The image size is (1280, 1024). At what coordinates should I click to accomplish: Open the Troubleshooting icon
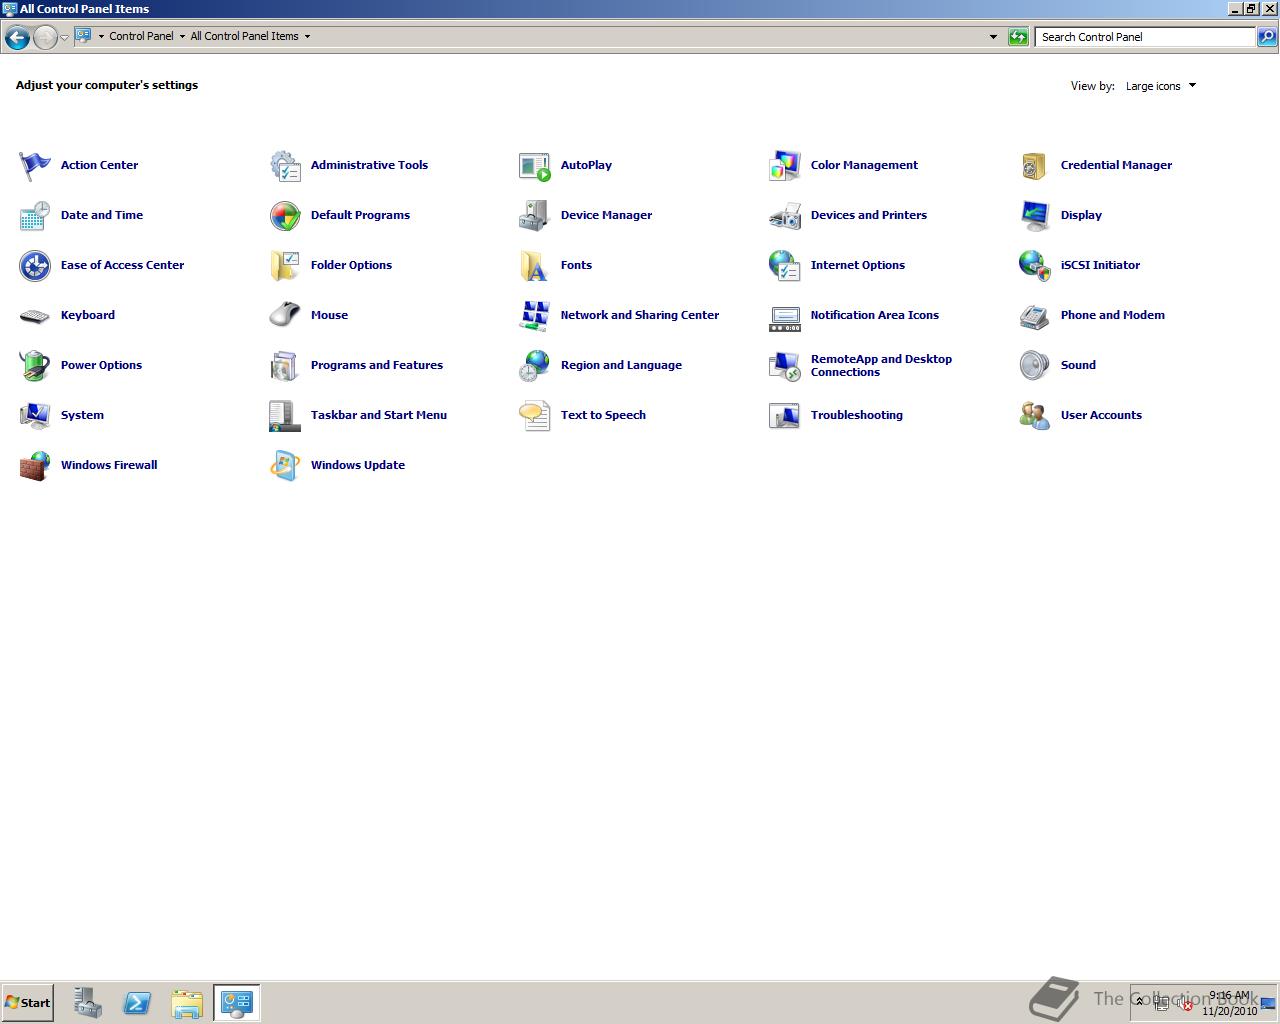coord(785,415)
